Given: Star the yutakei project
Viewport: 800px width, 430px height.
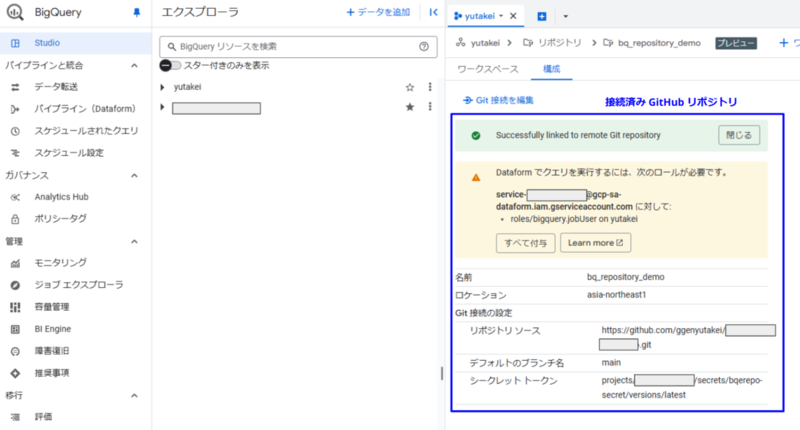Looking at the screenshot, I should 410,87.
